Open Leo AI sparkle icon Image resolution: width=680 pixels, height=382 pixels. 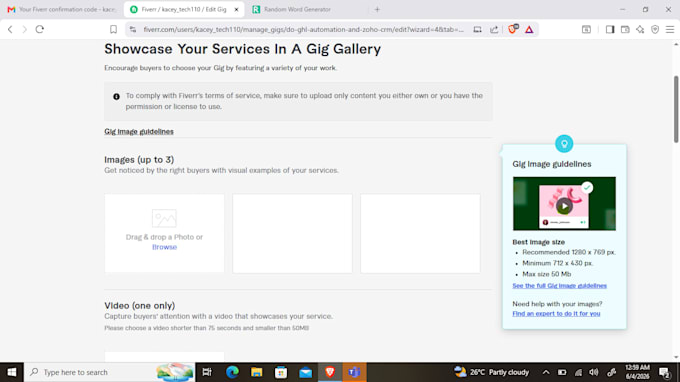pos(640,29)
